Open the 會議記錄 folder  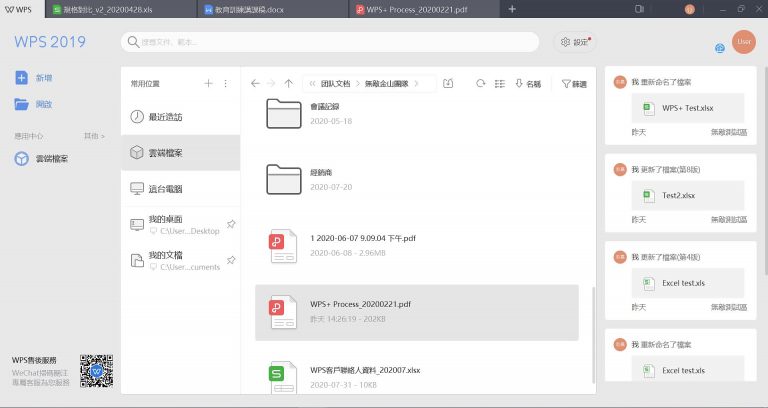417,114
